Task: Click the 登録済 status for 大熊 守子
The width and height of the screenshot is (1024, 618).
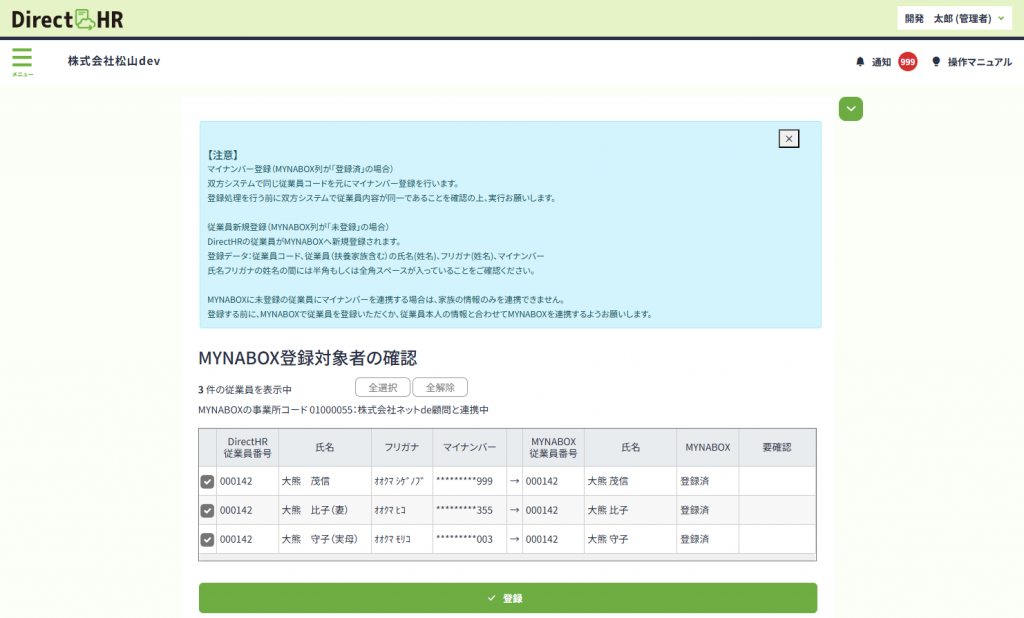Action: [694, 540]
